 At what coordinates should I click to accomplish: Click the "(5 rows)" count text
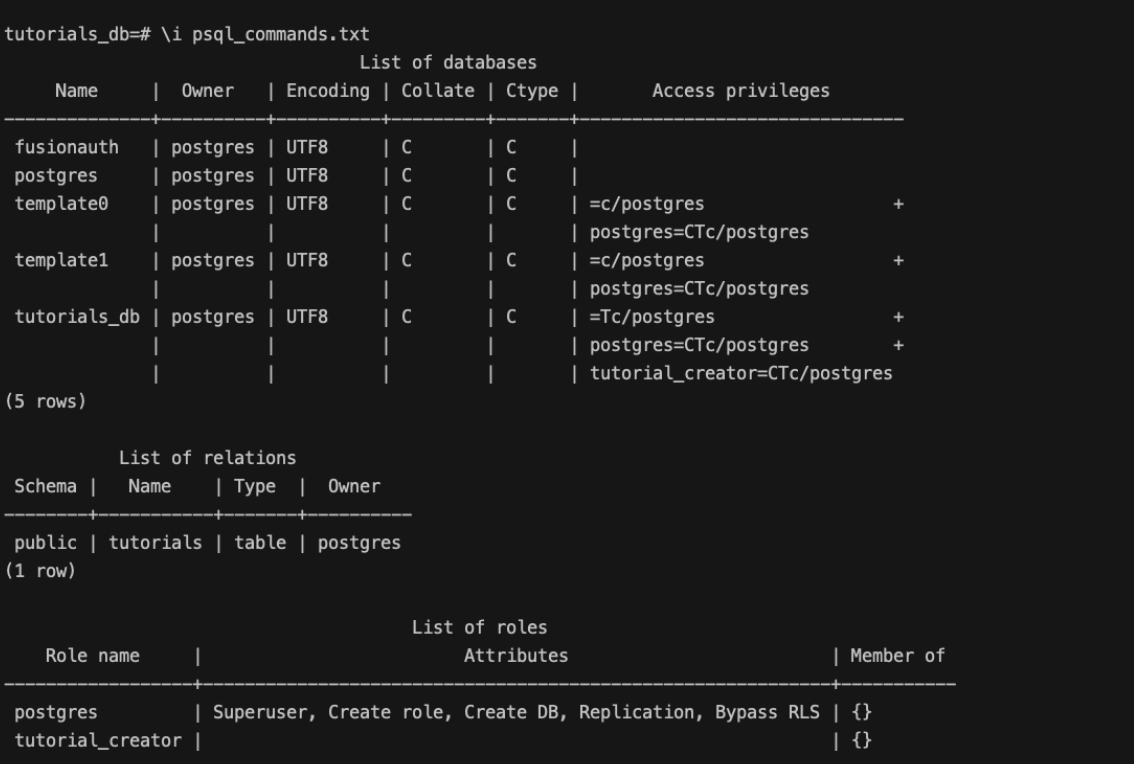[x=42, y=402]
